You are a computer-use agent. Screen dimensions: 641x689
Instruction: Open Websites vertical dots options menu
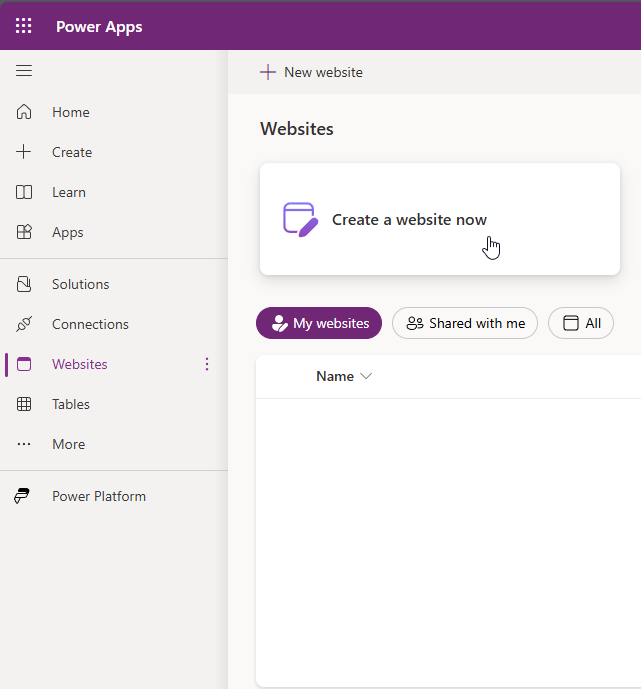tap(207, 364)
